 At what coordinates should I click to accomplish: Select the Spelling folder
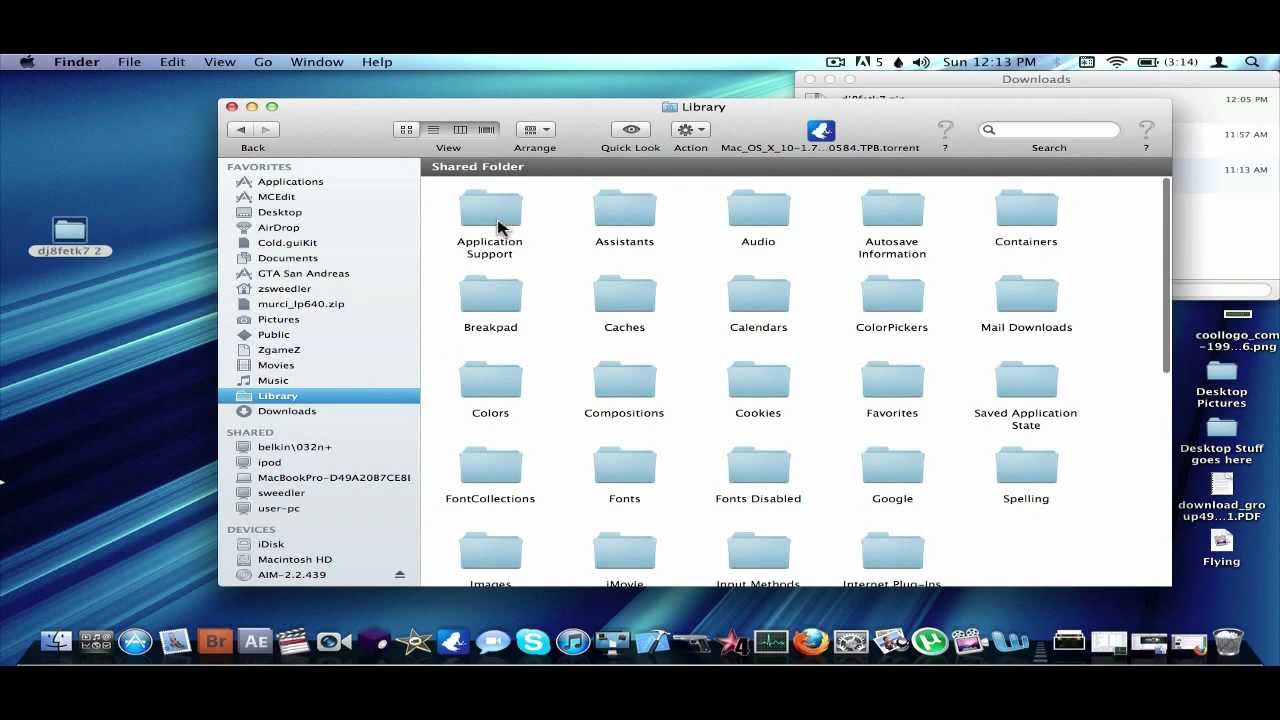[x=1026, y=476]
